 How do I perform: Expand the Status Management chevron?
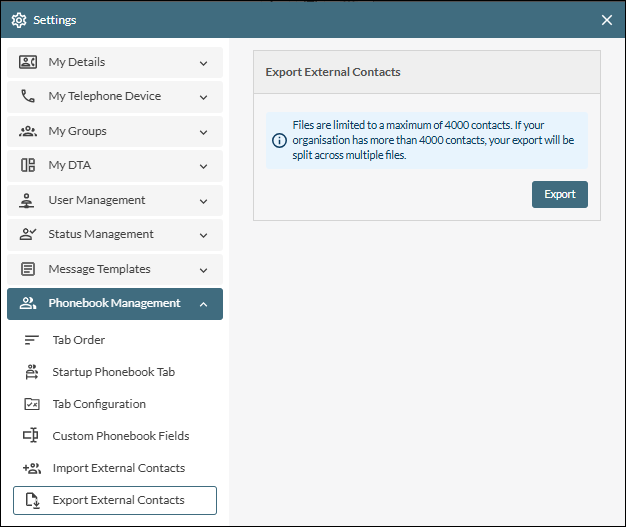[203, 235]
